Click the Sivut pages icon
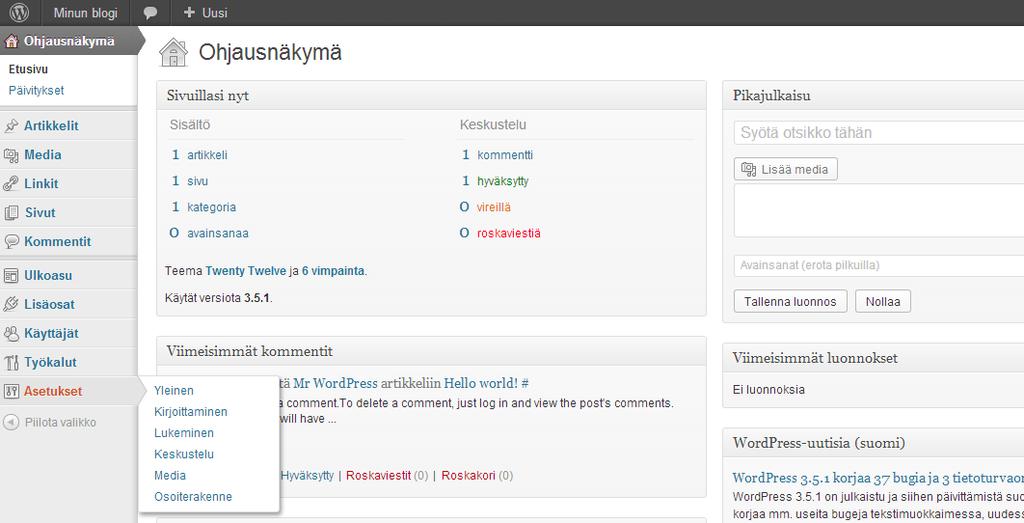The width and height of the screenshot is (1024, 523). point(11,213)
